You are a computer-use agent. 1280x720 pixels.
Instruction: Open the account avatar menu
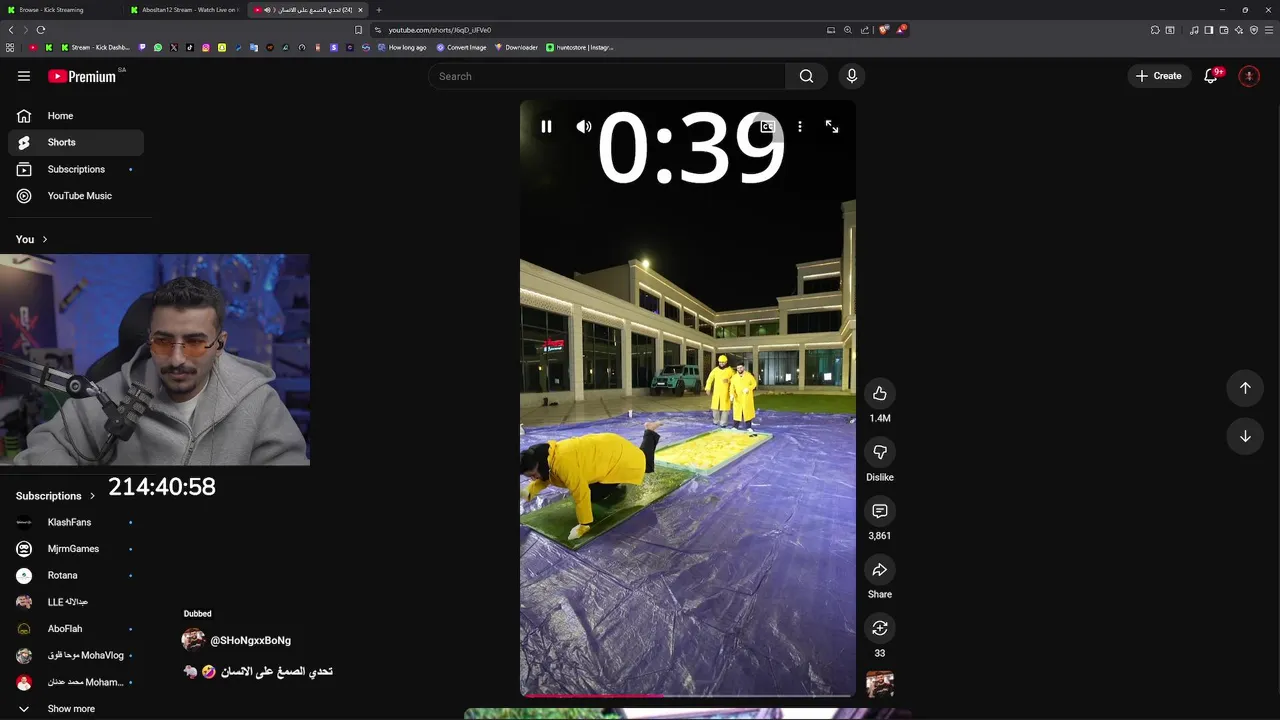coord(1249,76)
